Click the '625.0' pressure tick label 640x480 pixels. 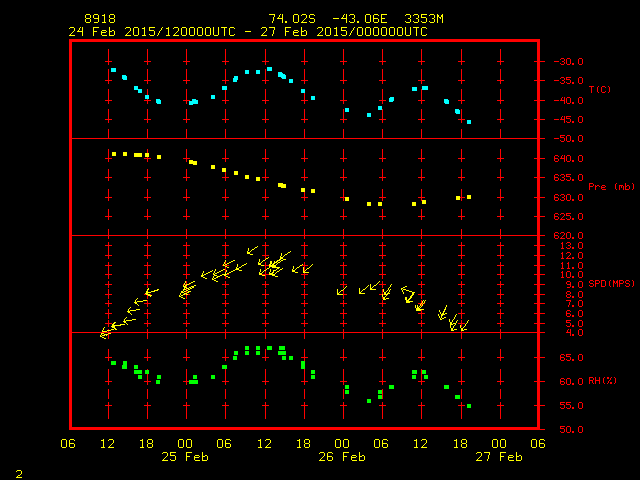click(x=569, y=216)
